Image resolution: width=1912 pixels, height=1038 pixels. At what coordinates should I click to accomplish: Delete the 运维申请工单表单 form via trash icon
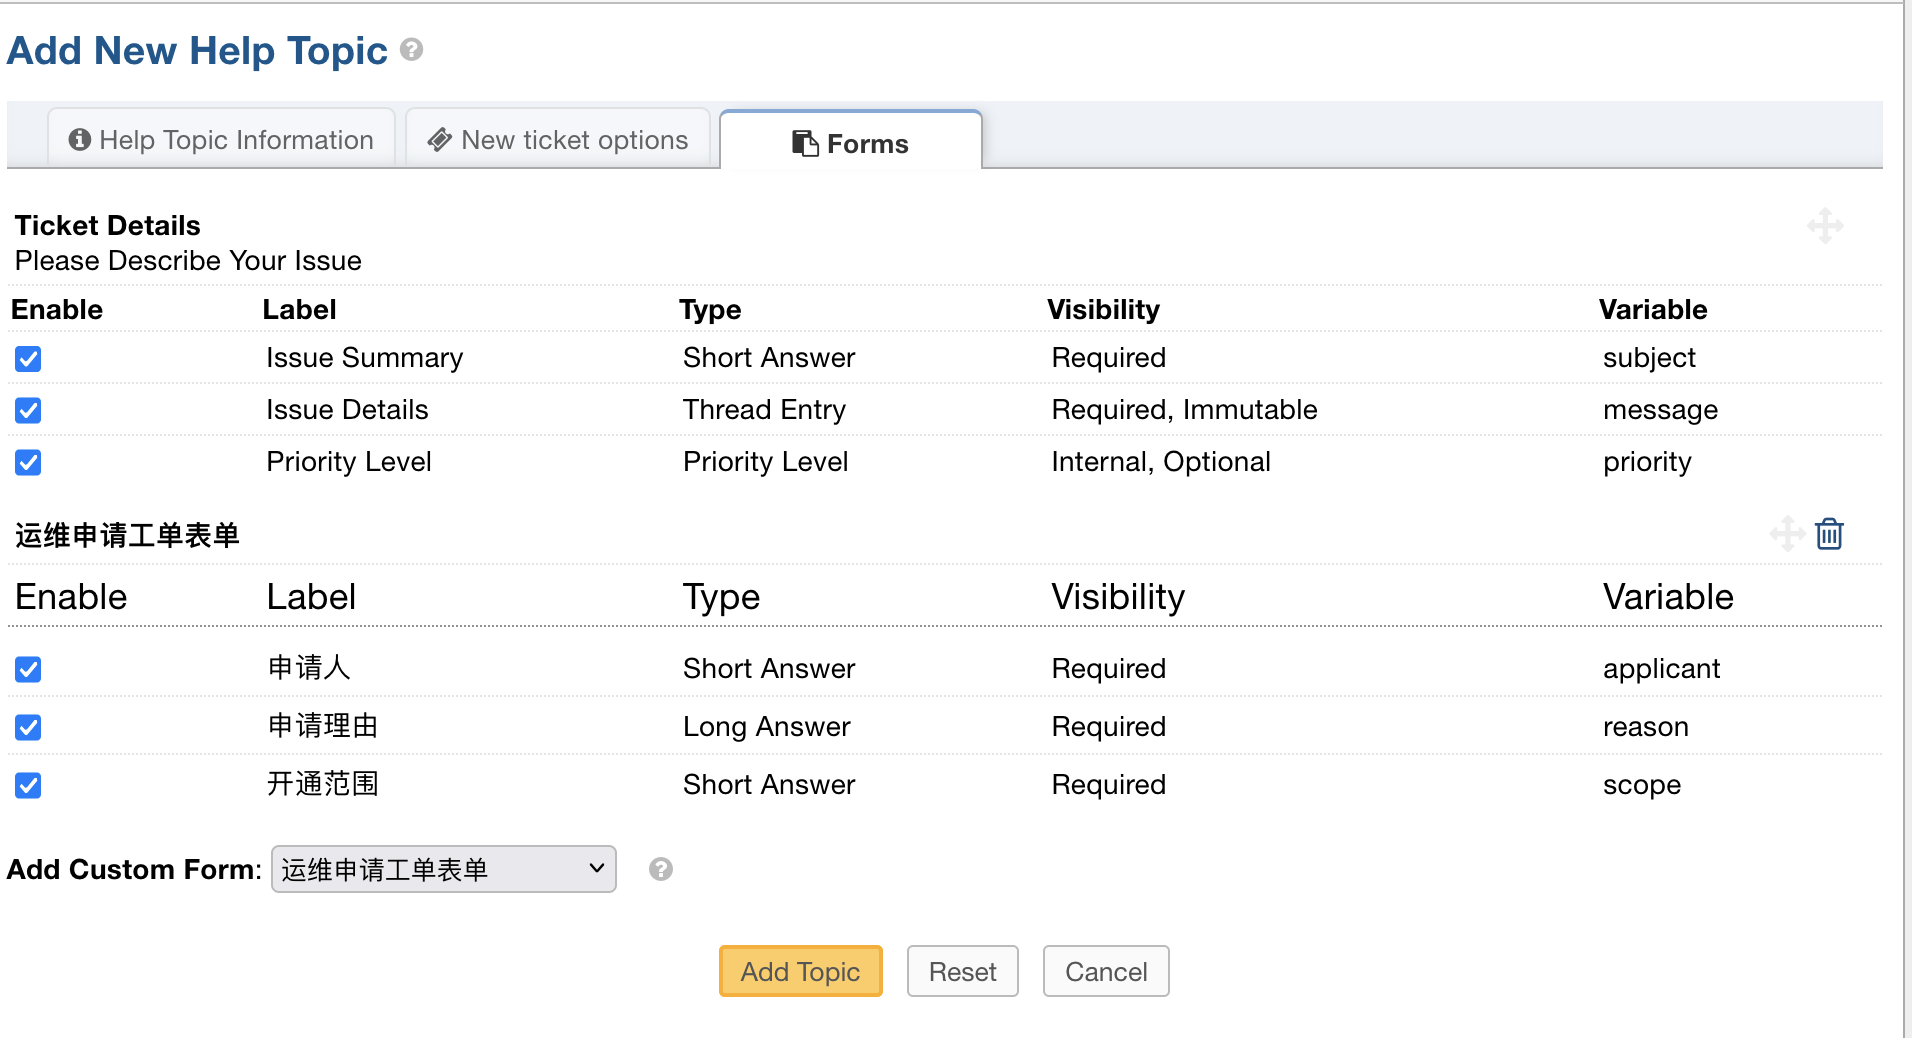point(1829,534)
